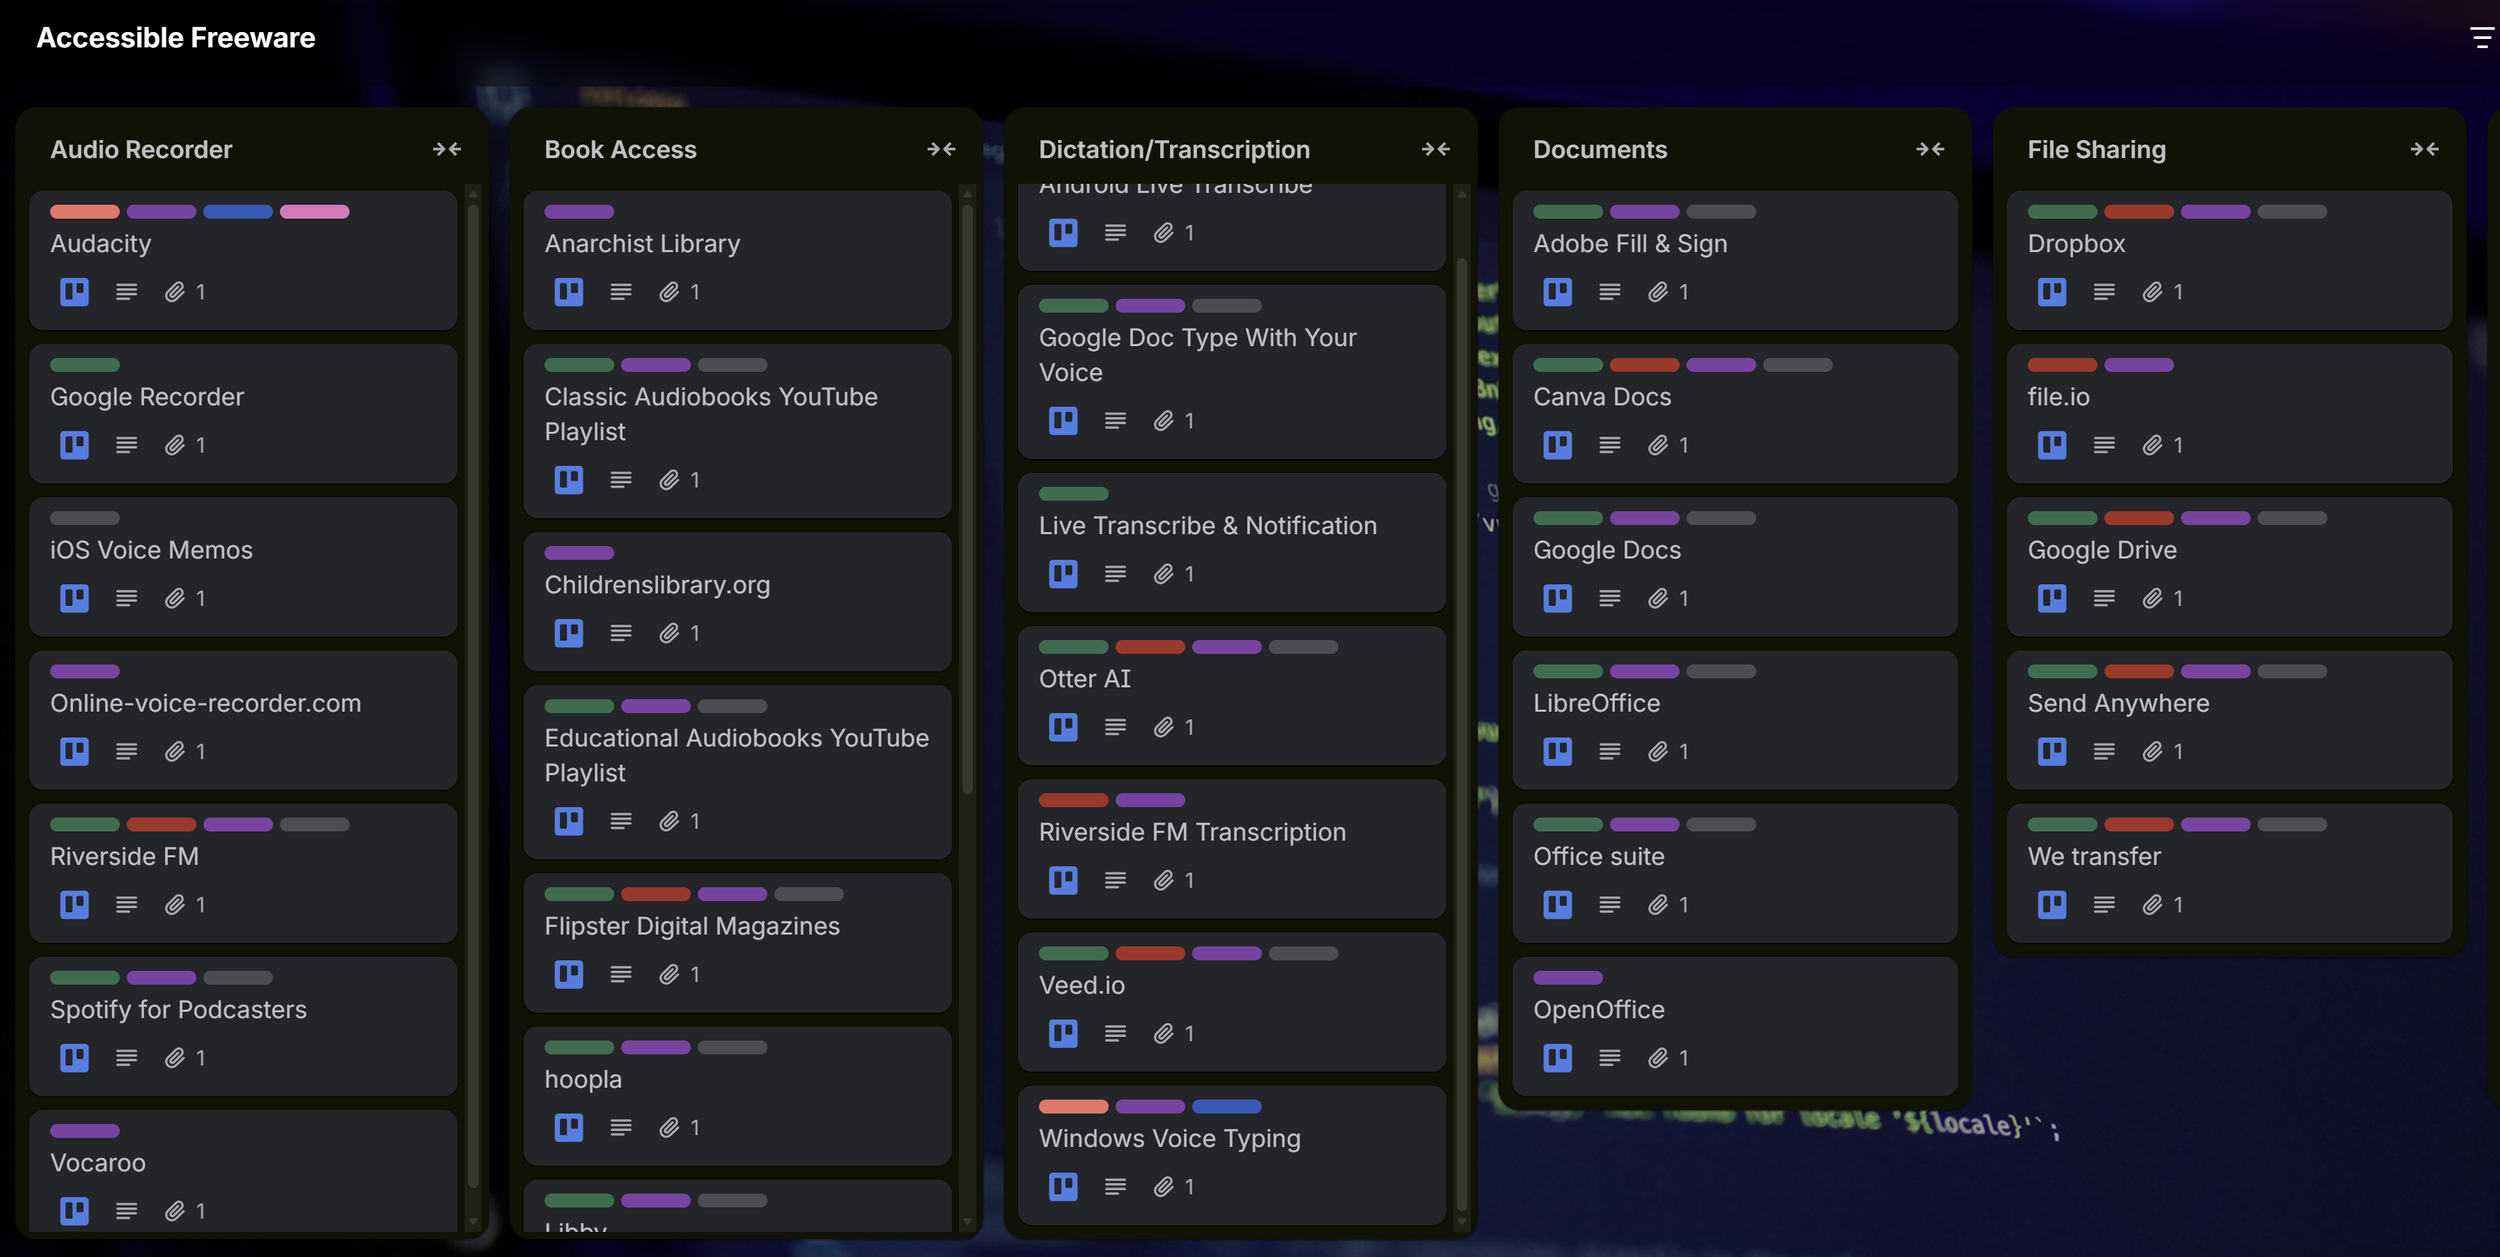
Task: Open the LibreOffice card
Action: pos(1598,703)
